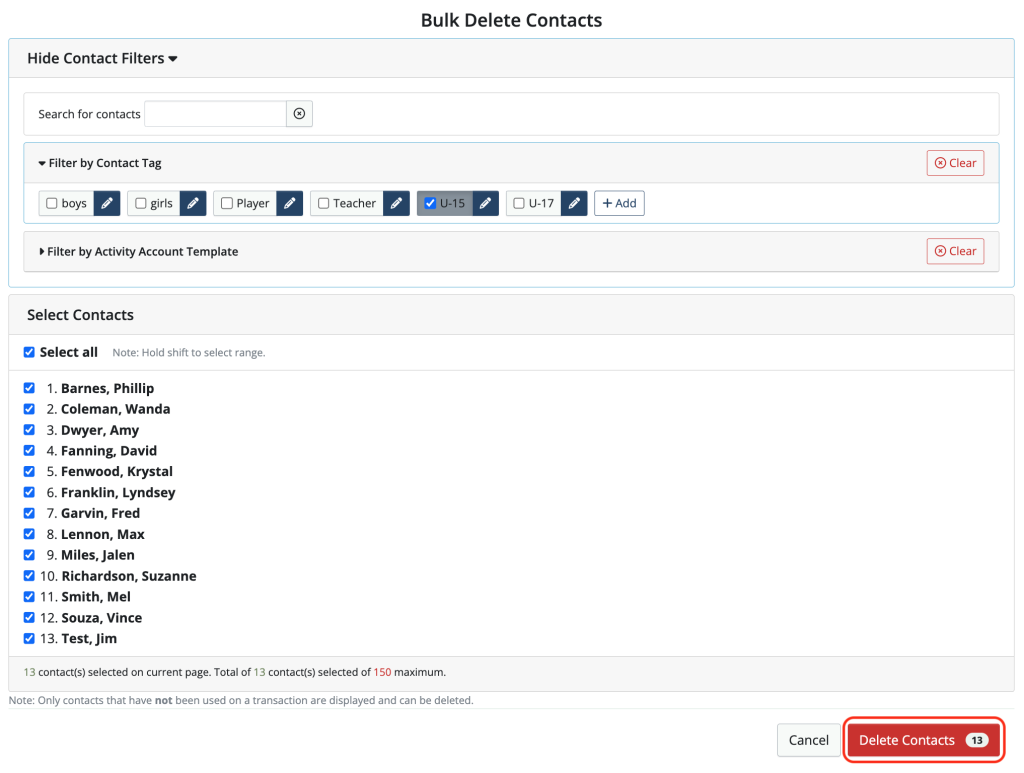Edit the Player tag via pencil icon

point(289,203)
